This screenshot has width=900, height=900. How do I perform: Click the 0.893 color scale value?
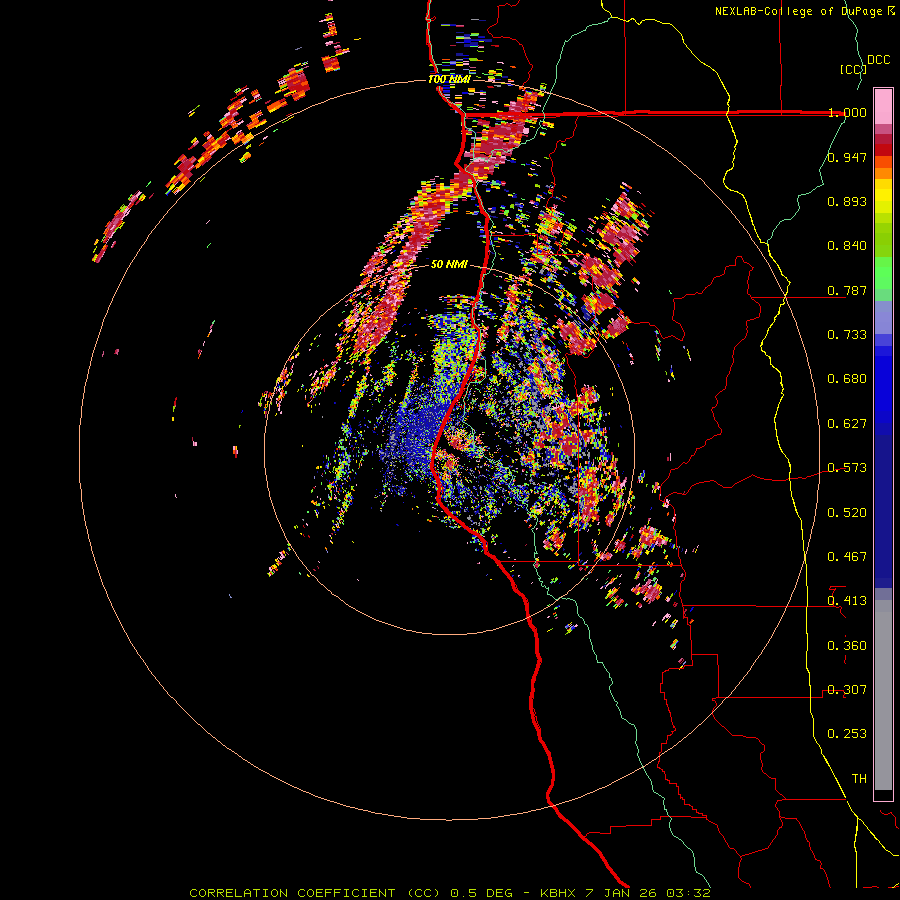point(847,201)
